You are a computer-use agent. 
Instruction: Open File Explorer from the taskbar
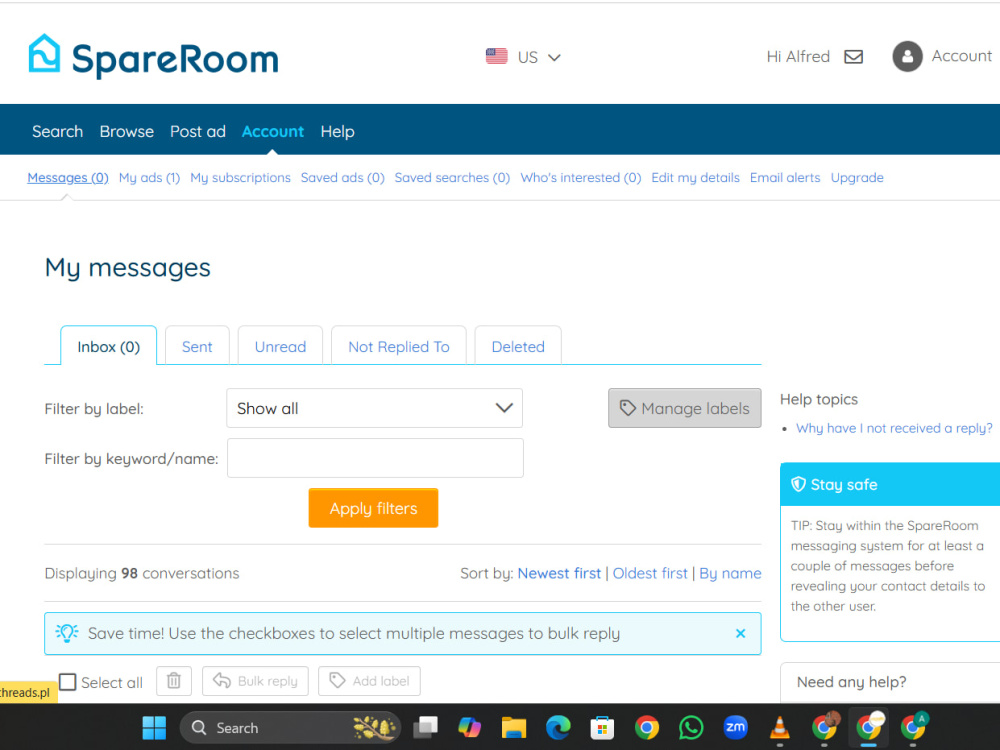coord(513,728)
